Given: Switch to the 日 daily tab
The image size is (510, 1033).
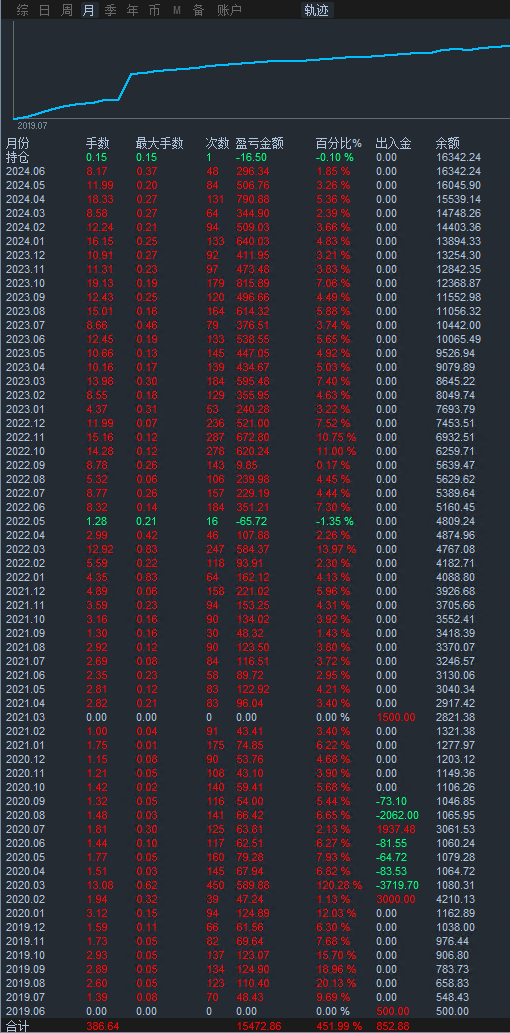Looking at the screenshot, I should 44,10.
